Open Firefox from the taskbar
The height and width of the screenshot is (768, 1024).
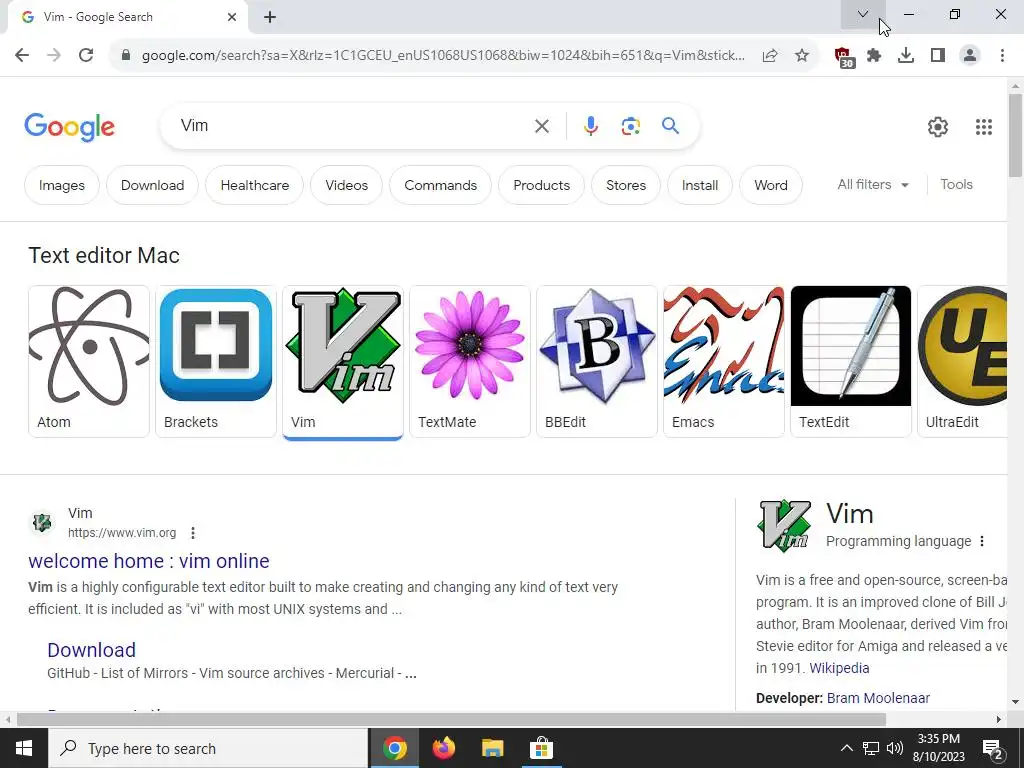444,748
